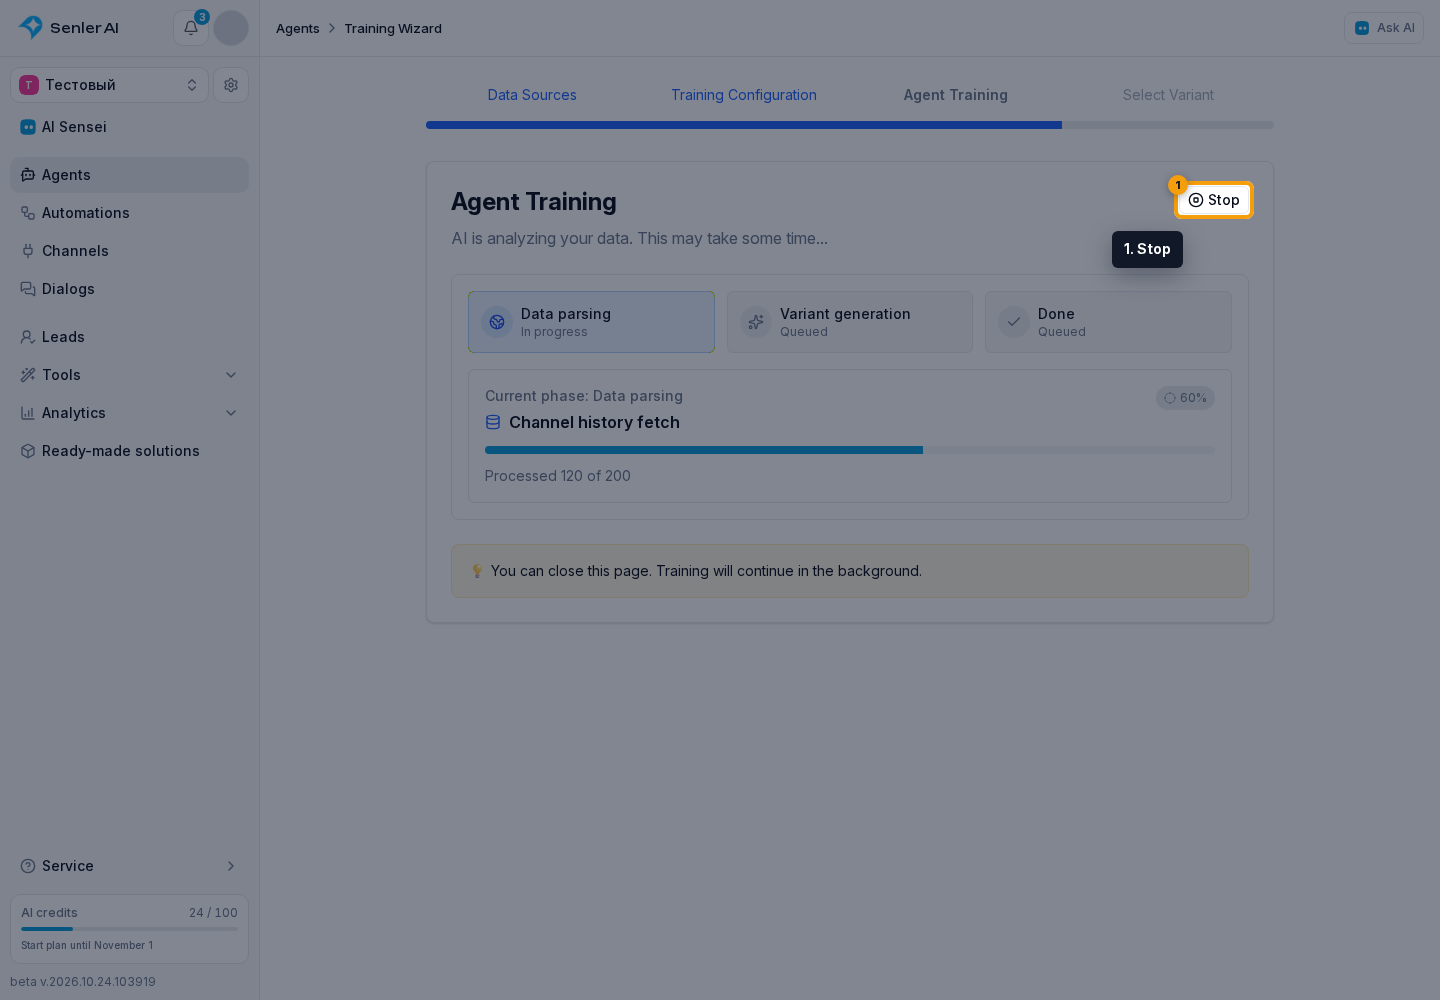Click Training Wizard breadcrumb
1440x1000 pixels.
pyautogui.click(x=393, y=28)
